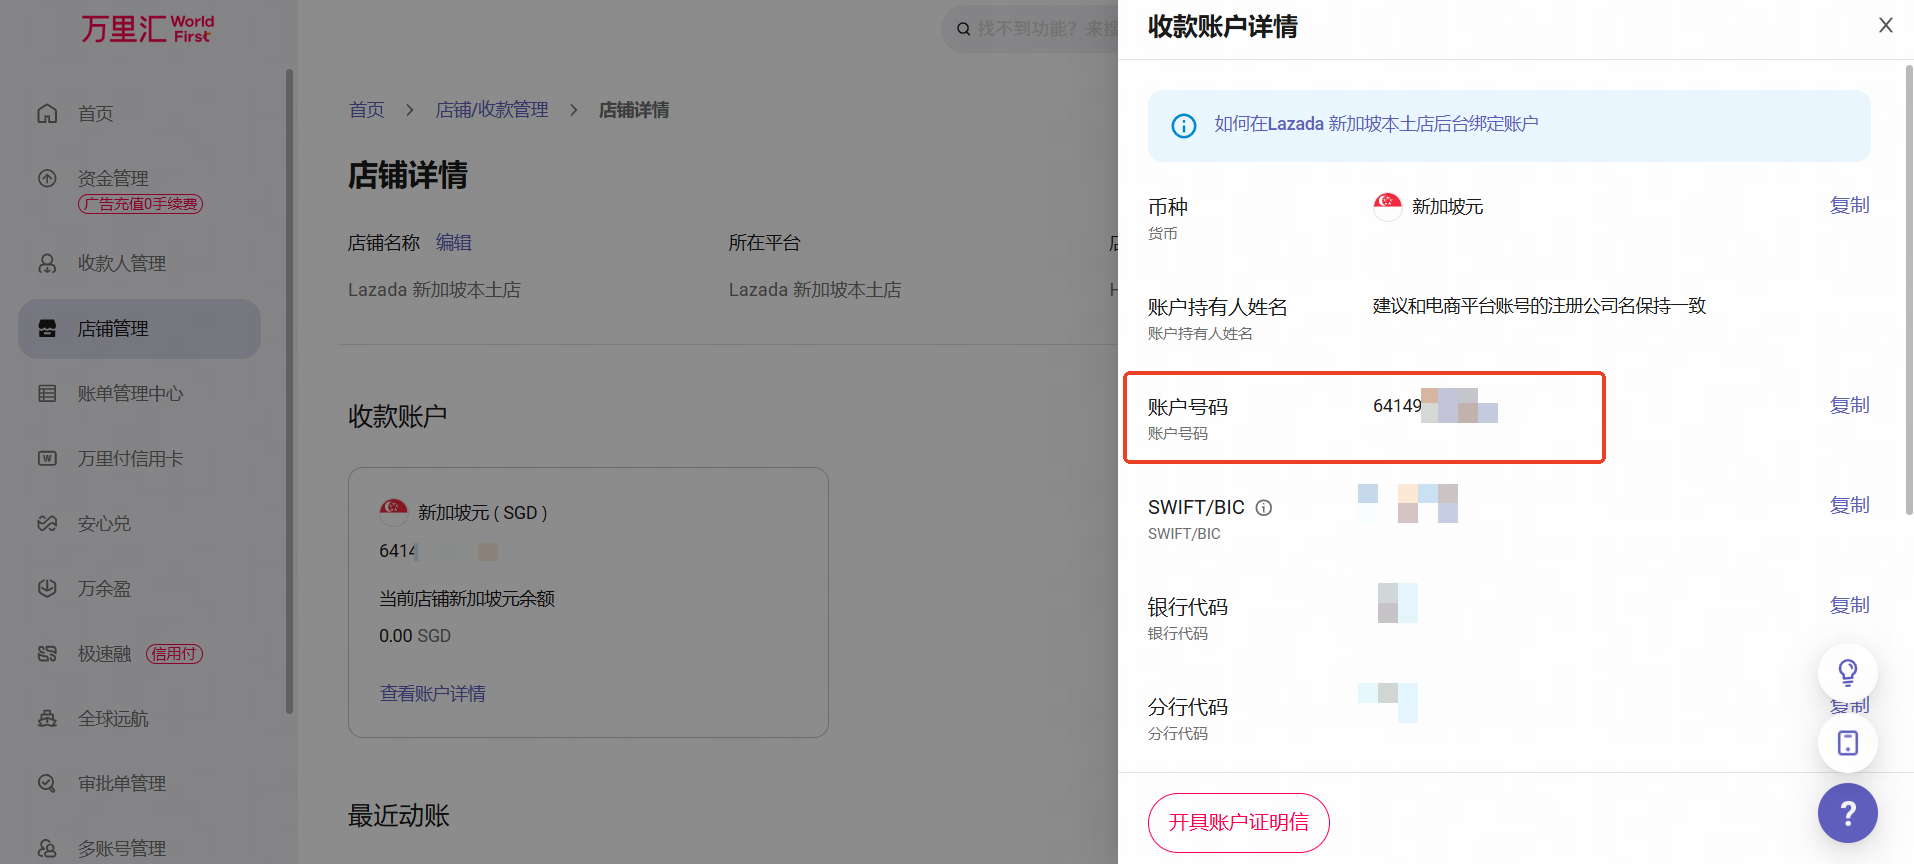Select 店铺管理 in the sidebar
The width and height of the screenshot is (1914, 864).
point(138,329)
